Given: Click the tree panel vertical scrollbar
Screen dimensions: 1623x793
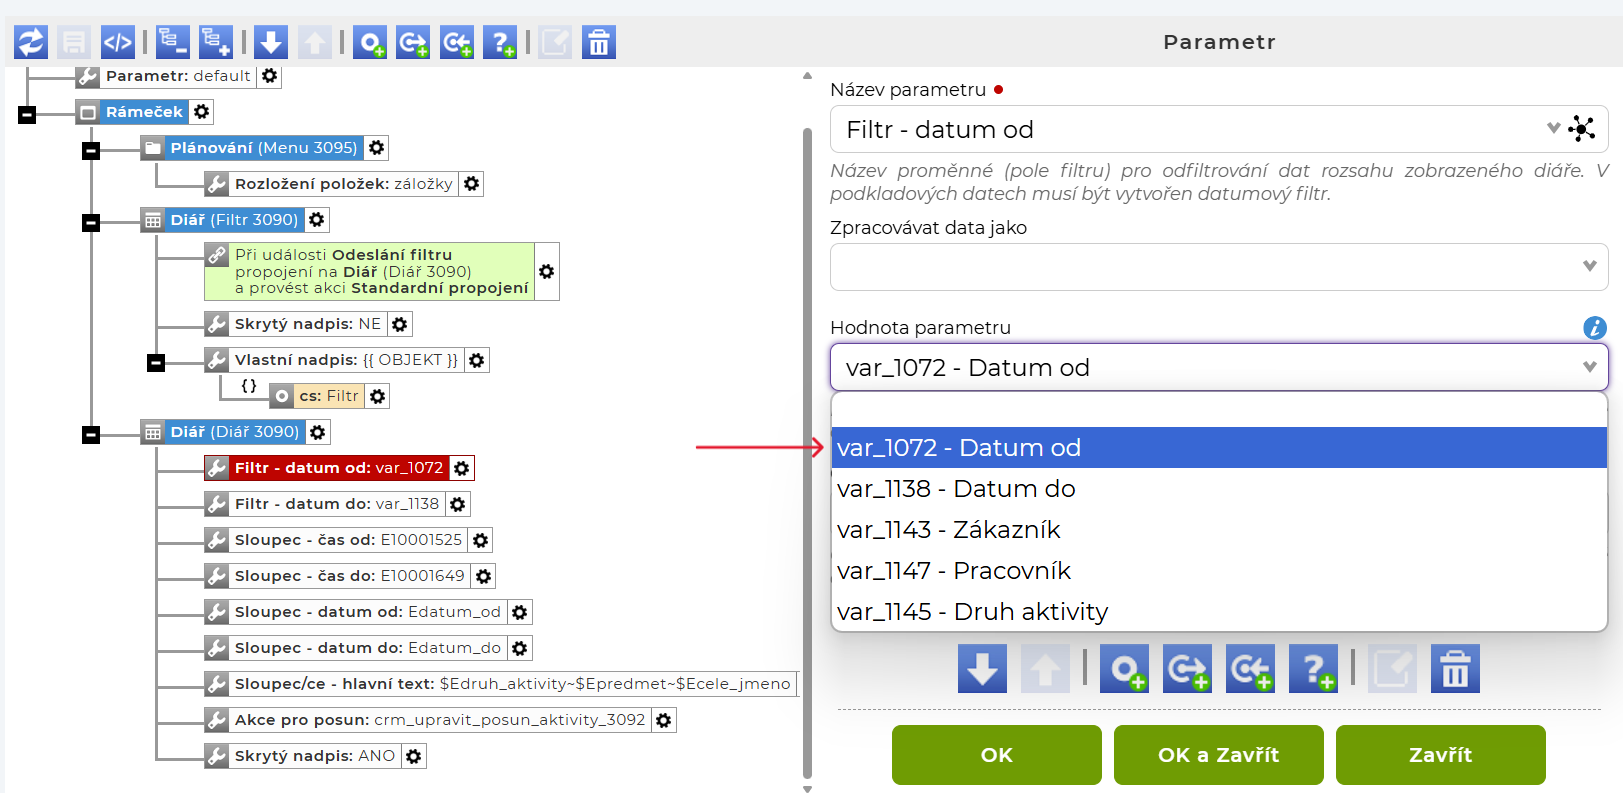Looking at the screenshot, I should point(807,450).
